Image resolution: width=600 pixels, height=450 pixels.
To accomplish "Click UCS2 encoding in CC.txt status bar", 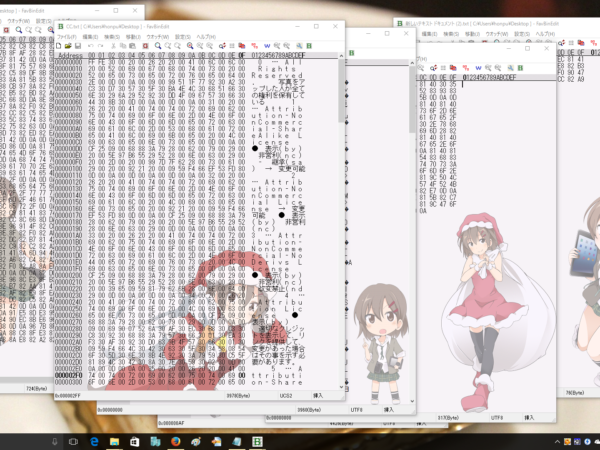I will tap(286, 396).
